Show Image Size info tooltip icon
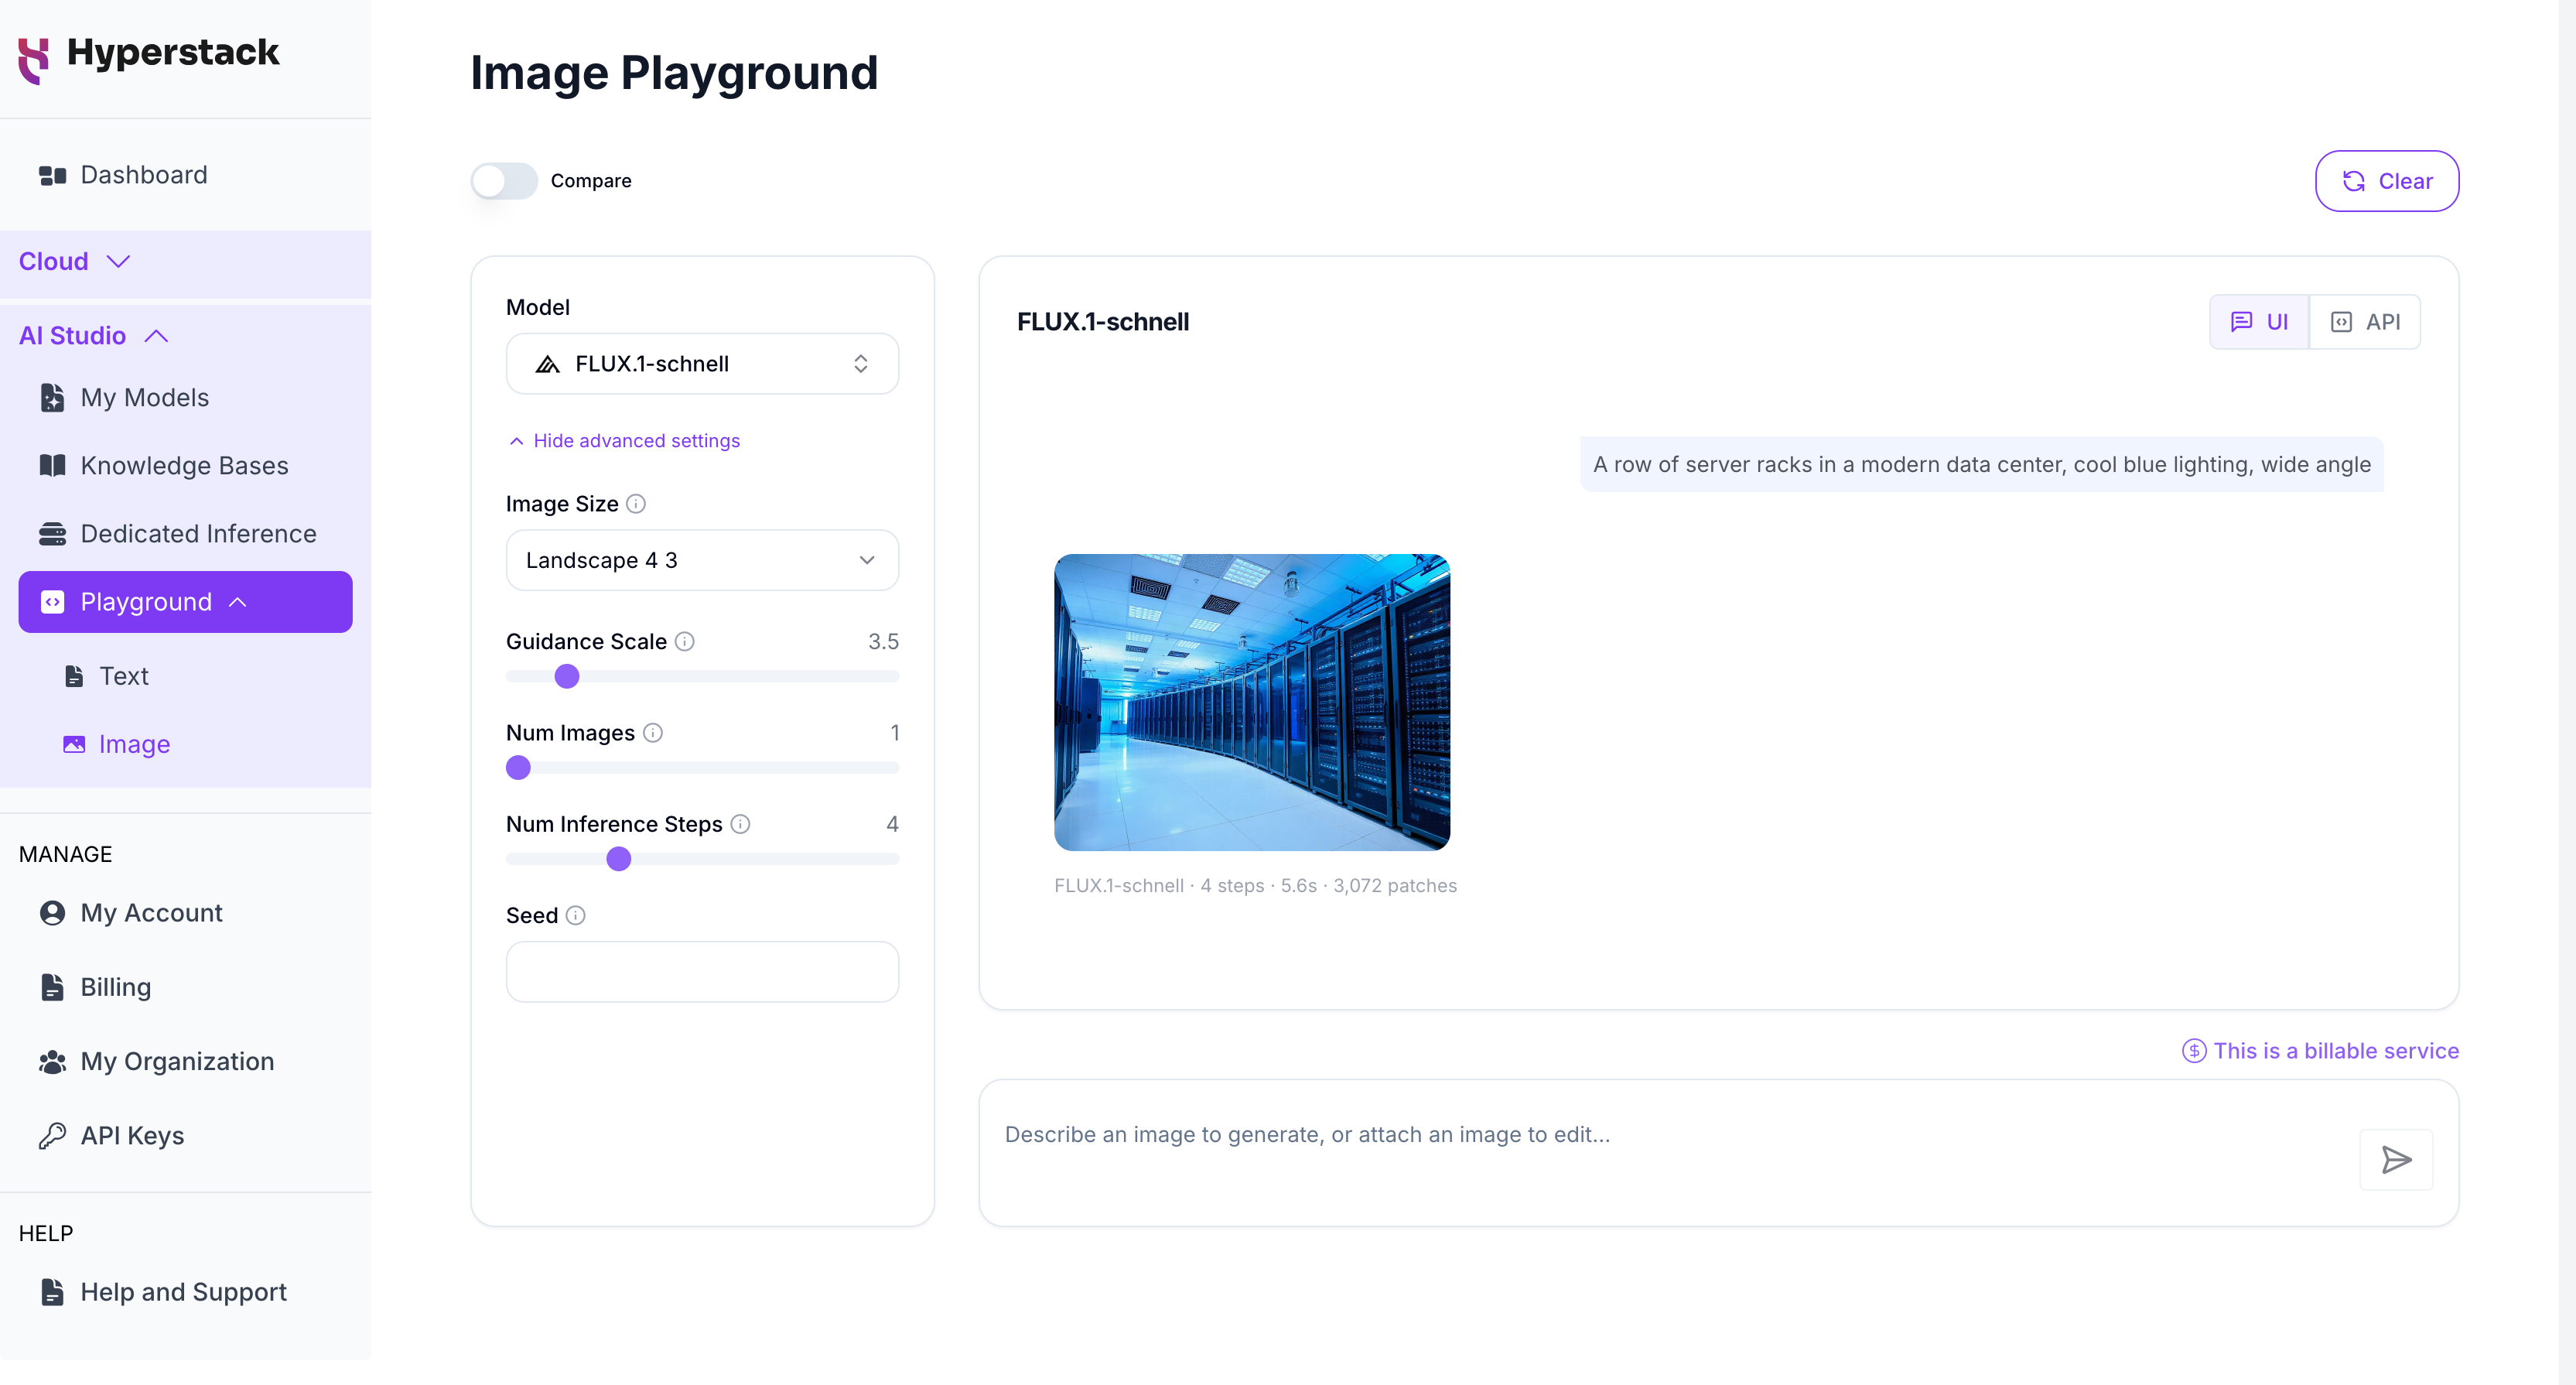The image size is (2576, 1385). tap(636, 504)
